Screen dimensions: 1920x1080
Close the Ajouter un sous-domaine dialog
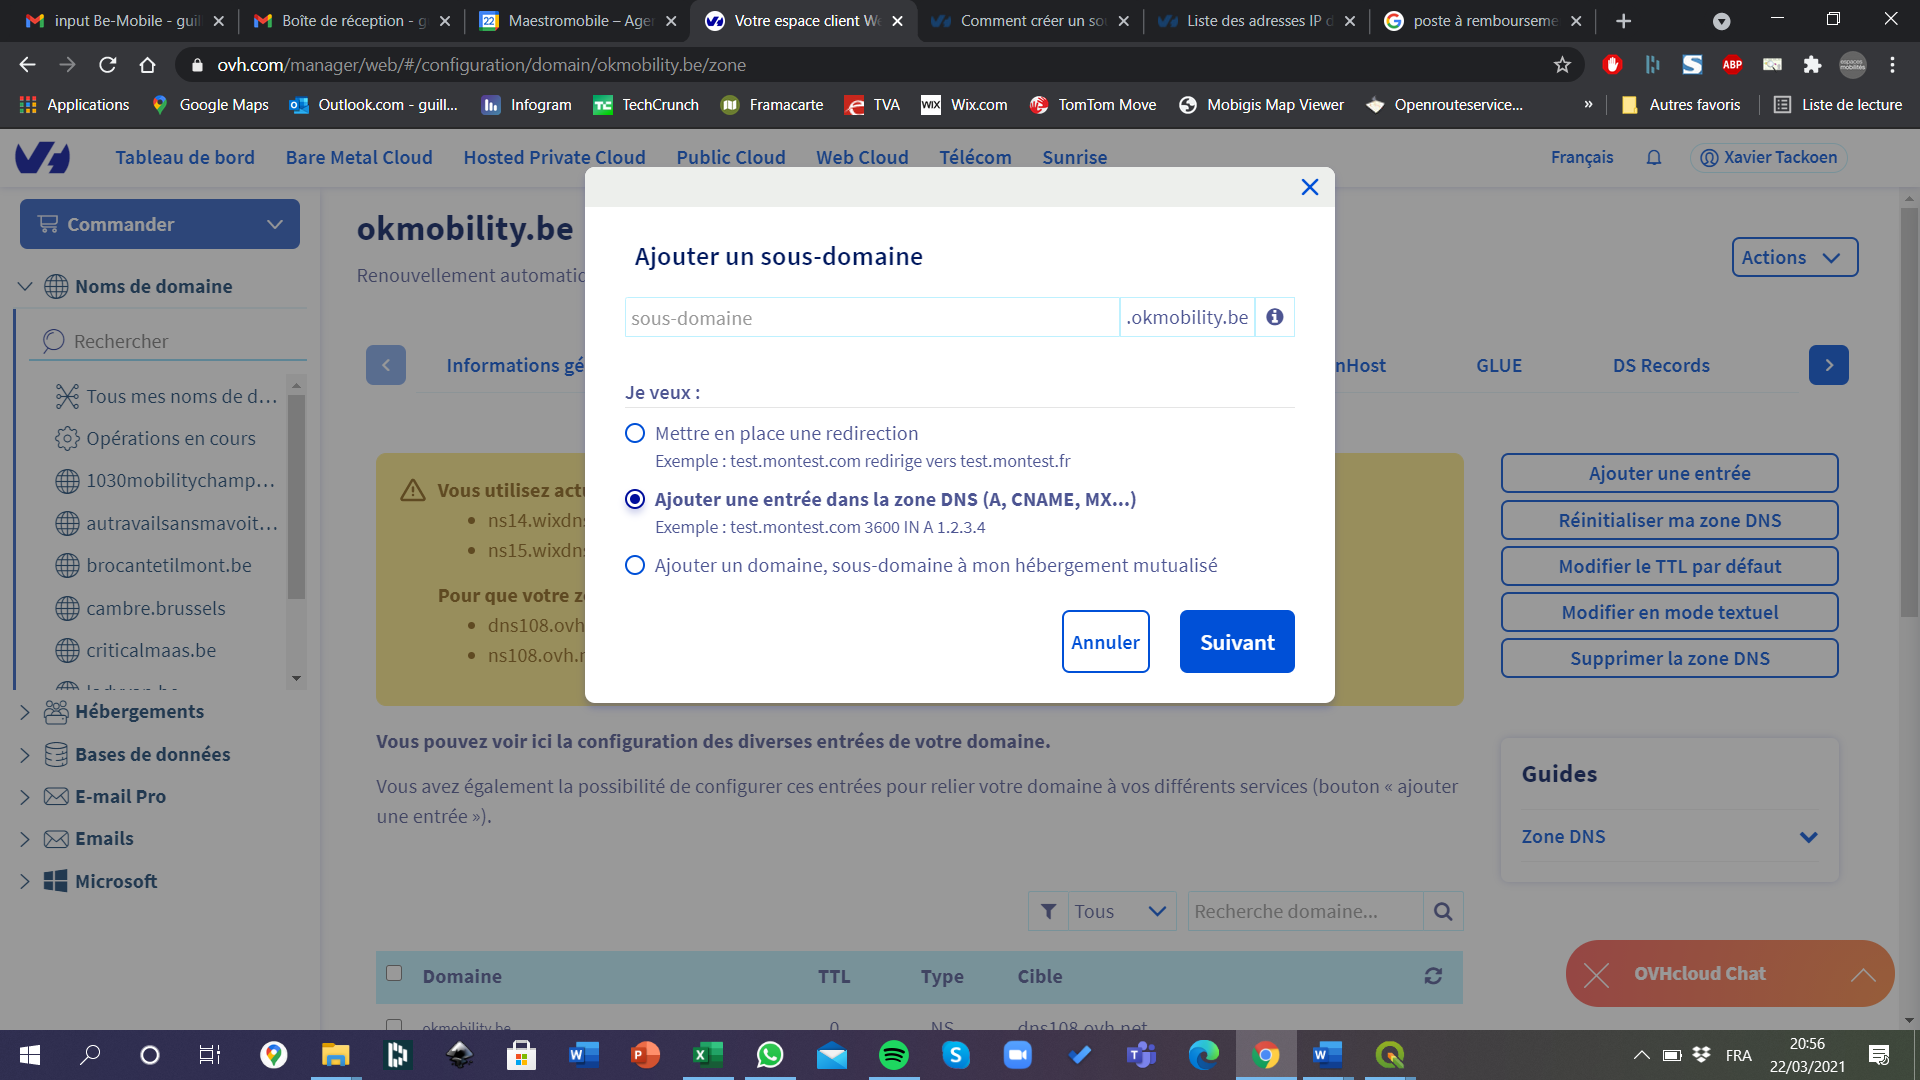pyautogui.click(x=1309, y=187)
